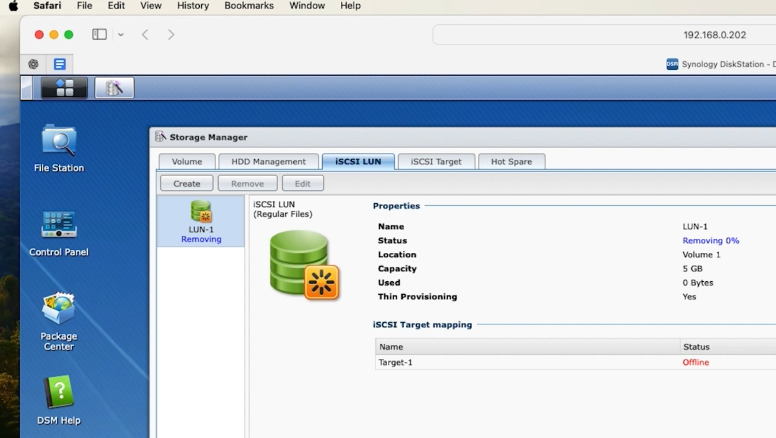Open sidebar options dropdown chevron
Screen dimensions: 776x438
(x=121, y=35)
